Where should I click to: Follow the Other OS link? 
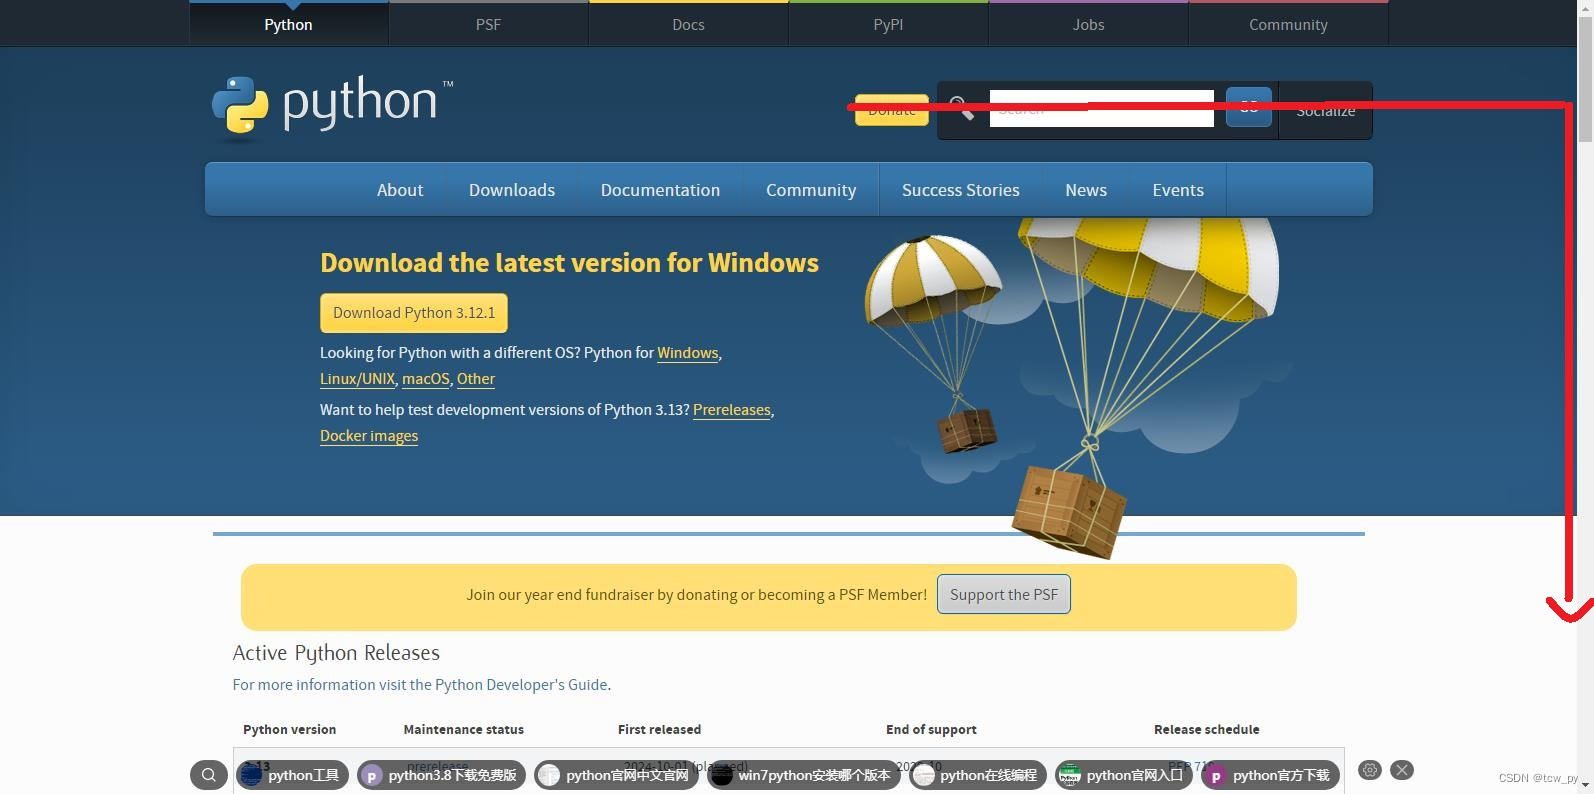pyautogui.click(x=476, y=379)
